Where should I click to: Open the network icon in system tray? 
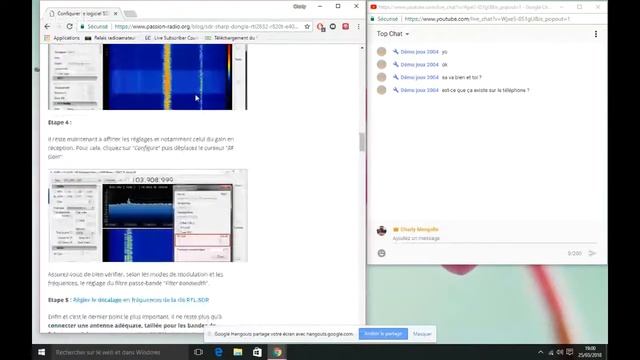tap(551, 352)
